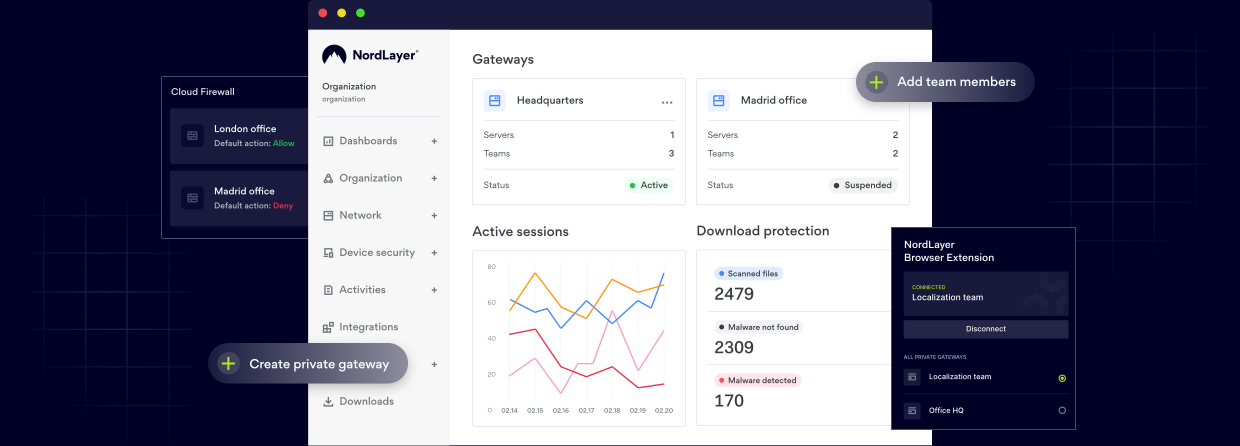Click the Downloads sidebar icon
1240x446 pixels.
(328, 401)
